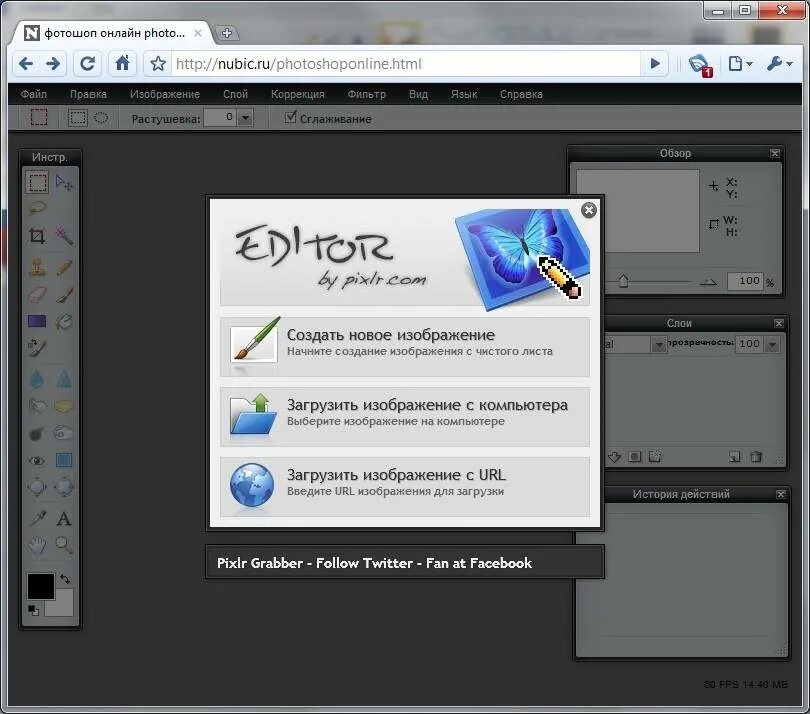Screen dimensions: 810x714
Task: Click the new layer icon in Слои panel
Action: click(x=735, y=457)
